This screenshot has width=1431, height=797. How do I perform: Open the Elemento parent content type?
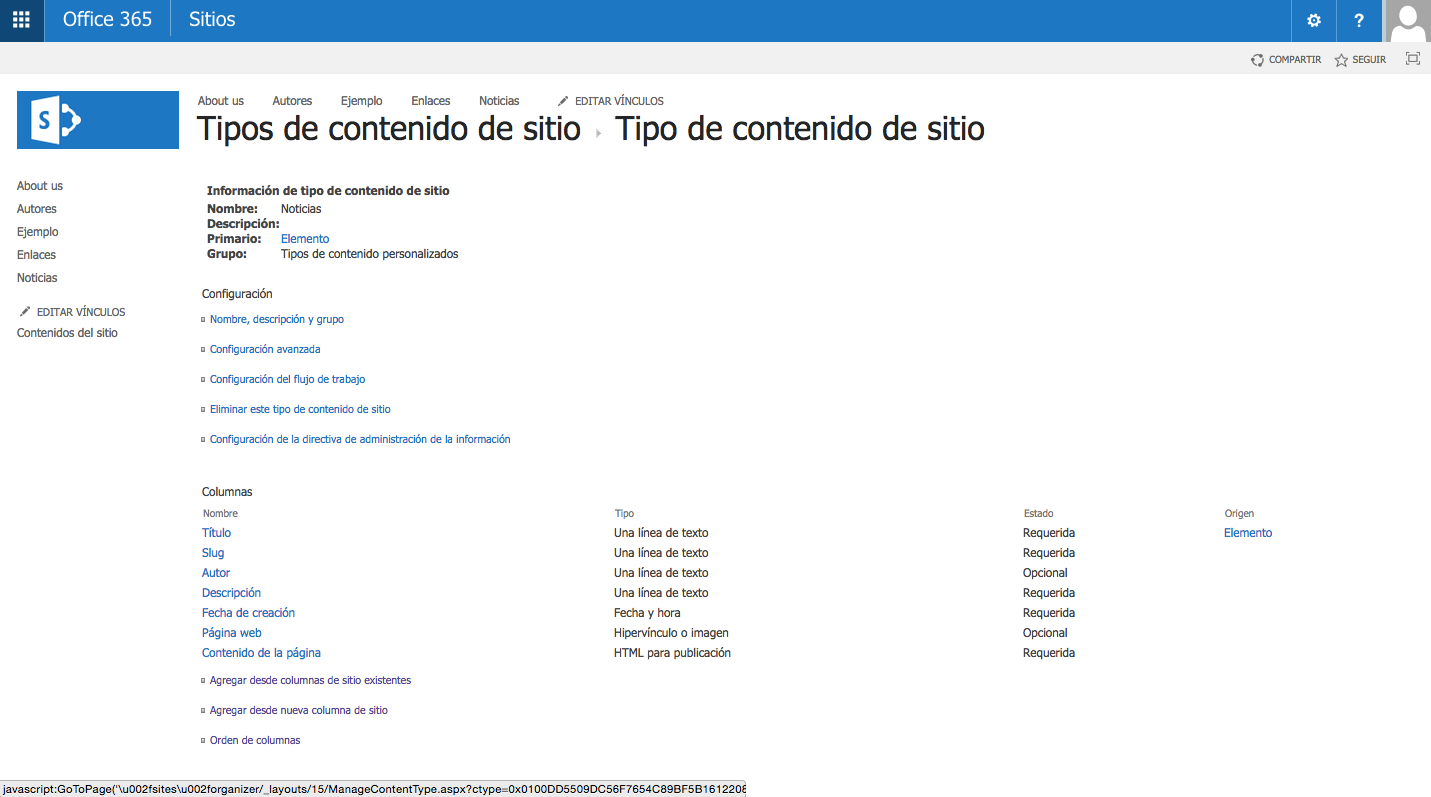[304, 238]
